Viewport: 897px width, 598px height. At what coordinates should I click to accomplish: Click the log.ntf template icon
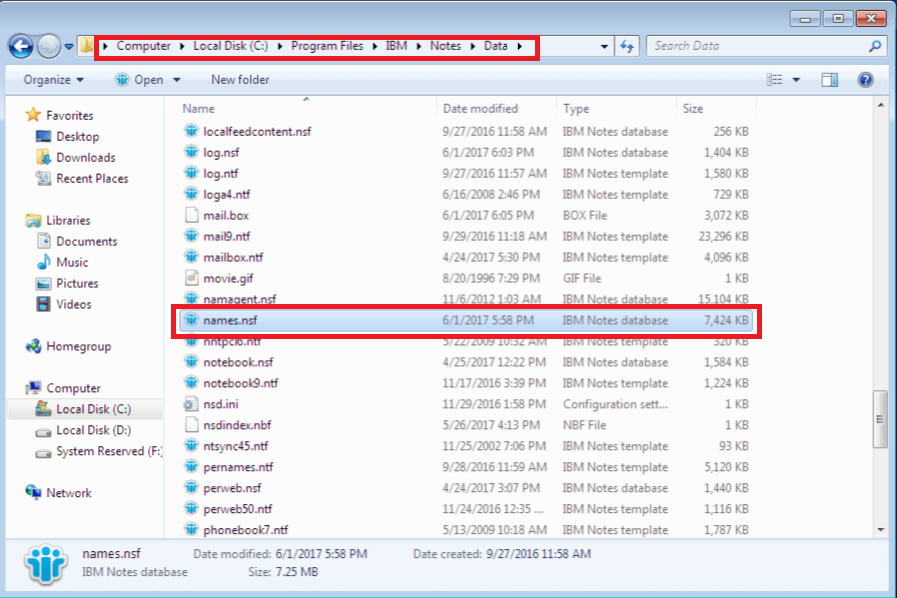pos(191,172)
